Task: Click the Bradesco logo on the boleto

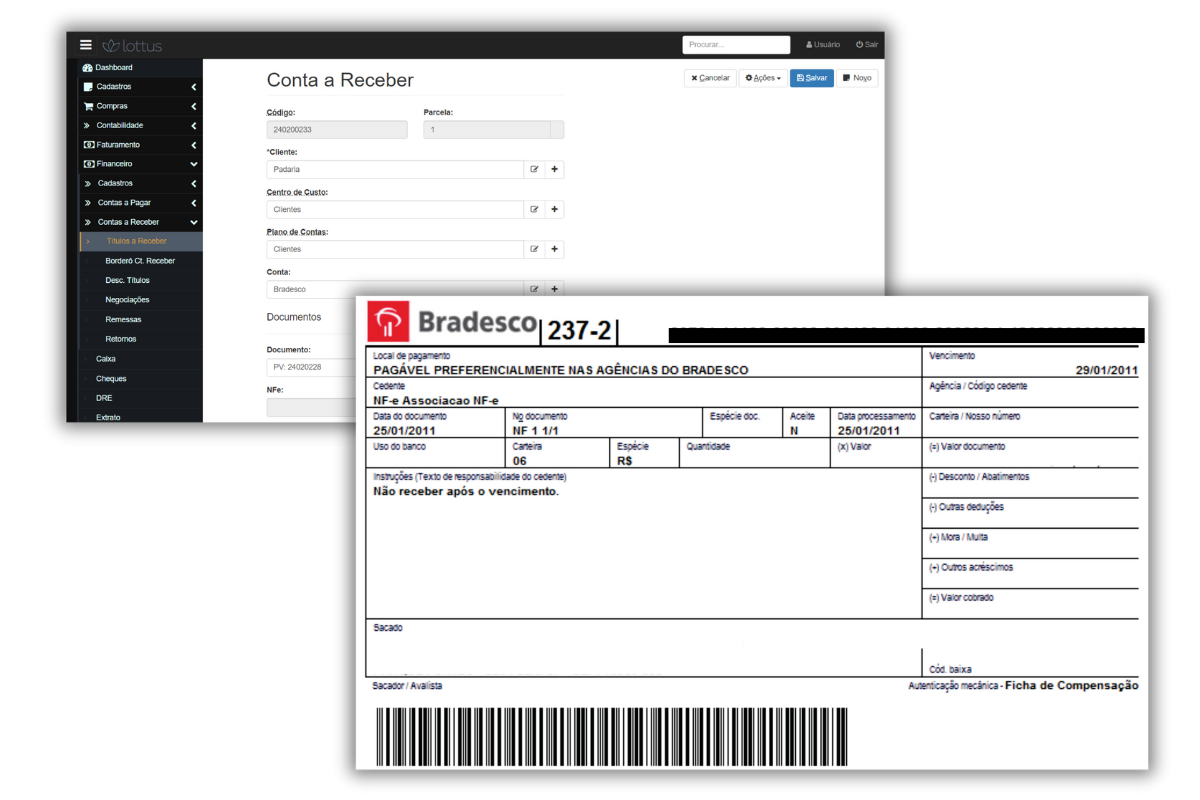Action: pyautogui.click(x=452, y=322)
